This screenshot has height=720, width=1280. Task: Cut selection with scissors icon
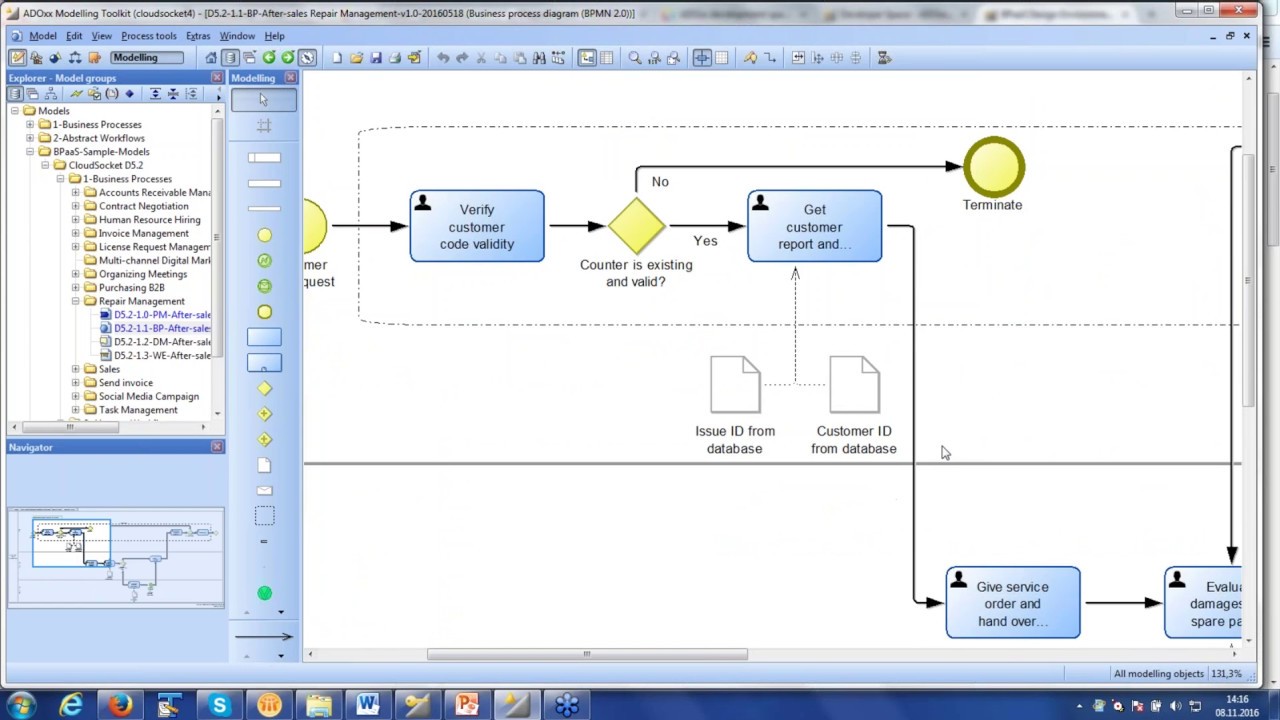[x=481, y=58]
